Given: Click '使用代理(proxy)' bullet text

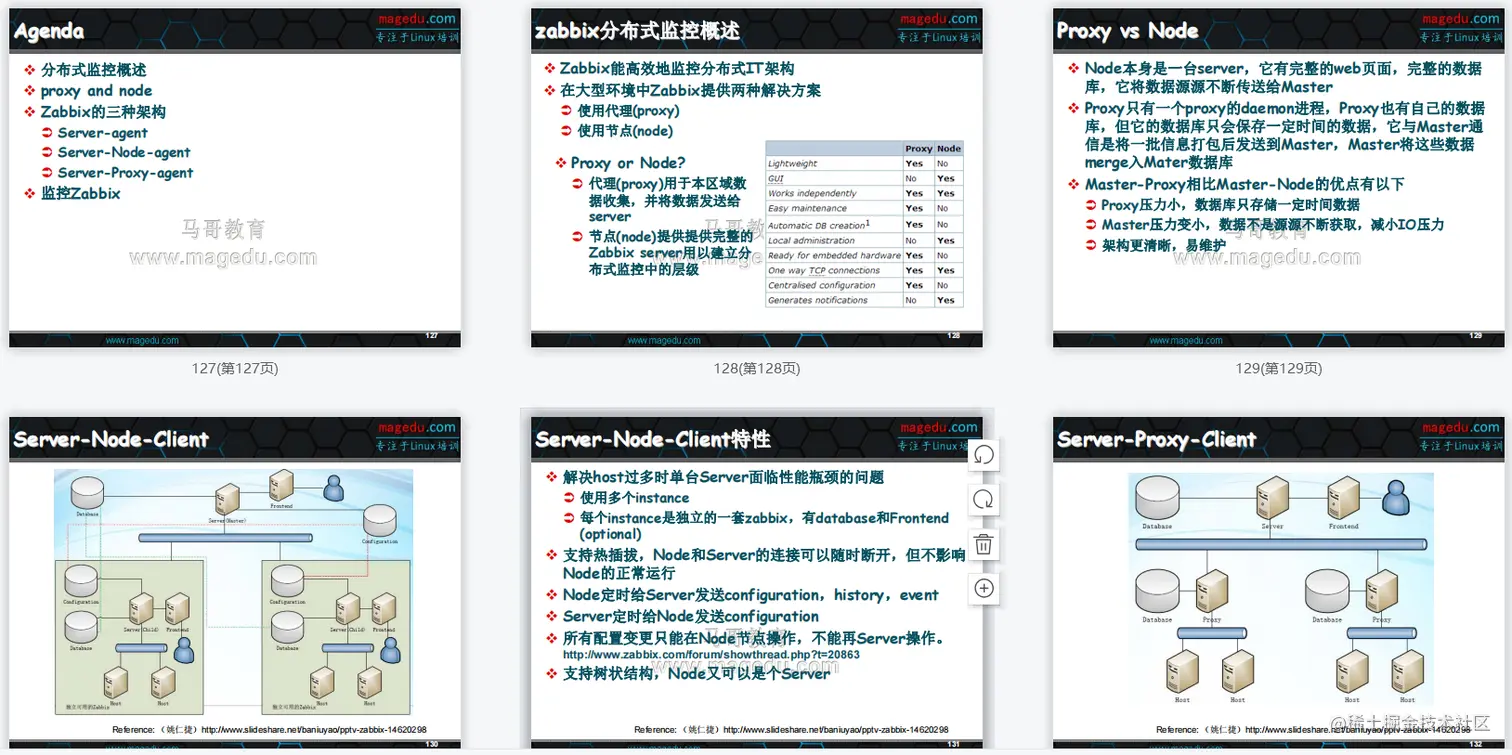Looking at the screenshot, I should pos(628,111).
